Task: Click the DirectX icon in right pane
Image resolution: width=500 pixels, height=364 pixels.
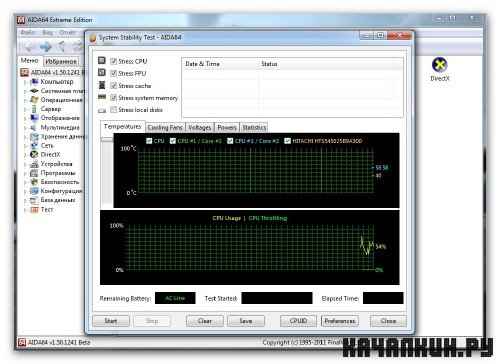Action: [439, 65]
